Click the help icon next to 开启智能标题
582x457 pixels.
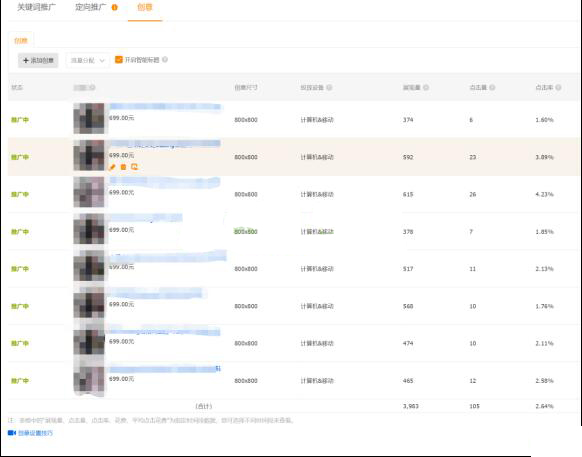[x=165, y=59]
